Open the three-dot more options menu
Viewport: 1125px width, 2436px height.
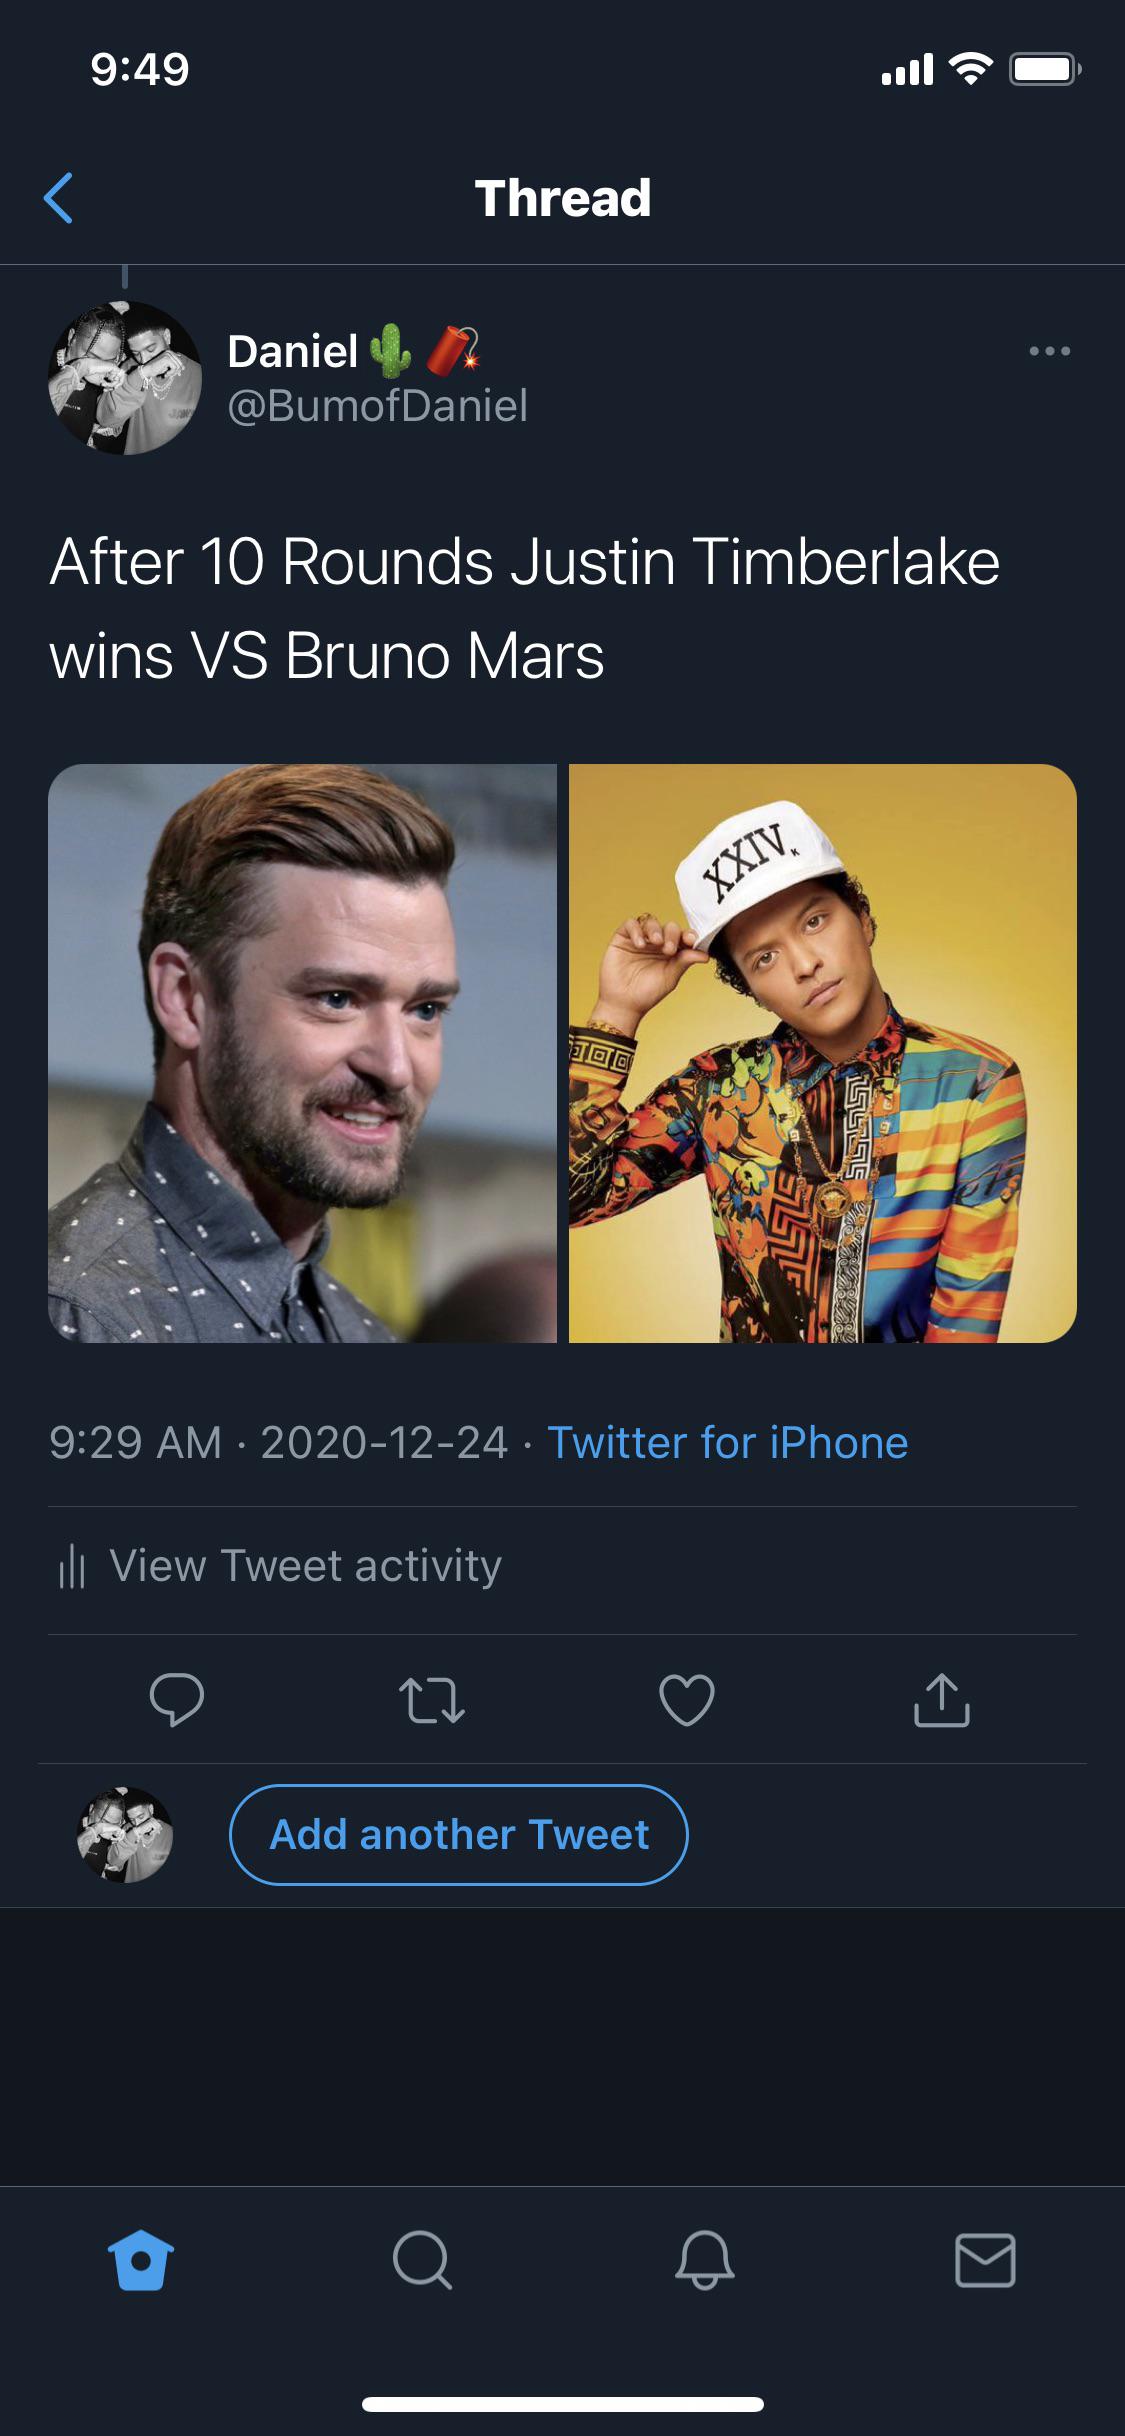click(1049, 351)
